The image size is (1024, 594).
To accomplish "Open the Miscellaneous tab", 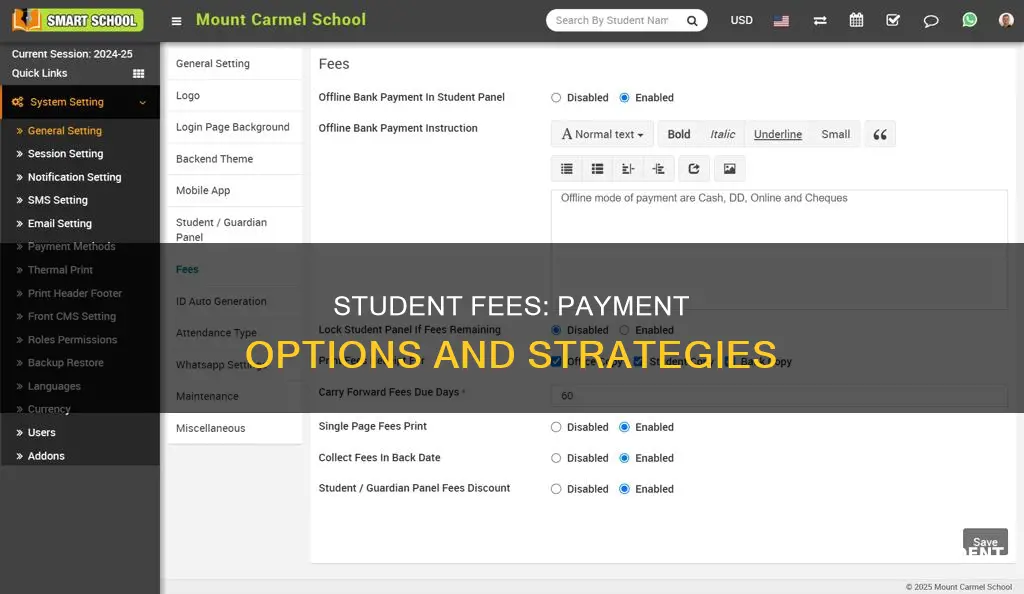I will (234, 428).
